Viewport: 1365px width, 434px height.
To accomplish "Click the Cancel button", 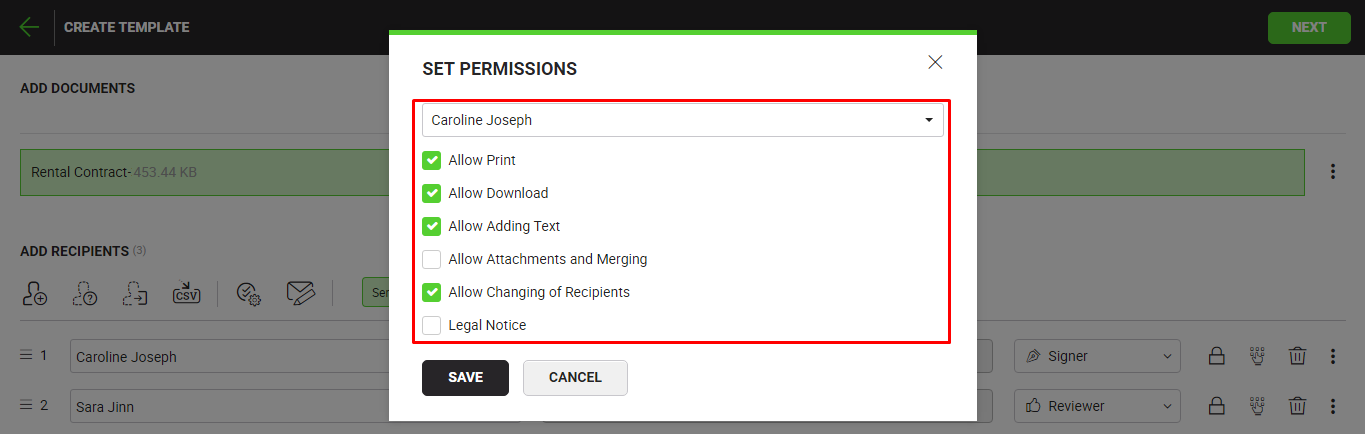I will [x=575, y=377].
